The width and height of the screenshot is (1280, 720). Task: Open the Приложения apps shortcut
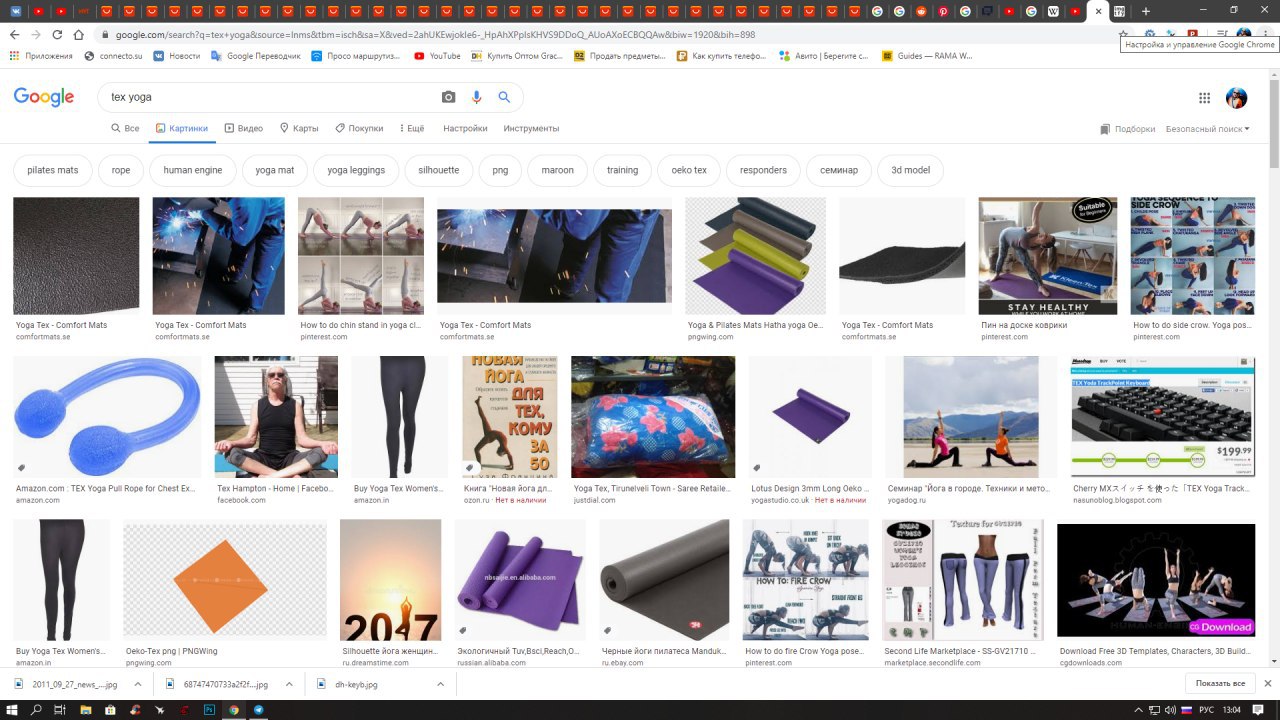click(41, 56)
